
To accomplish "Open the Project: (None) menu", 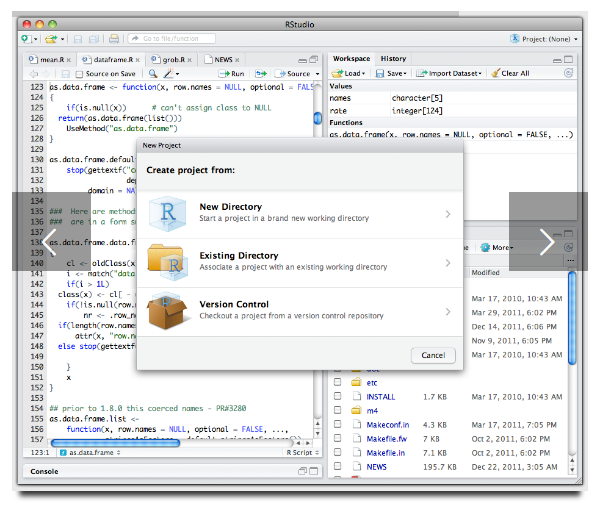I will coord(544,39).
